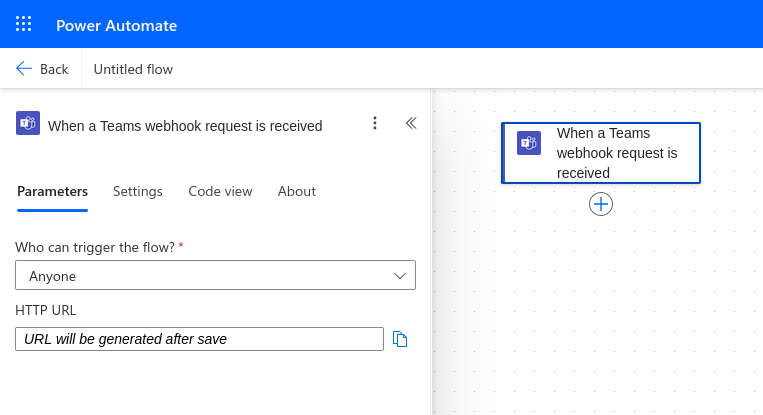Rename the Untitled flow title
Image resolution: width=763 pixels, height=415 pixels.
click(x=133, y=69)
